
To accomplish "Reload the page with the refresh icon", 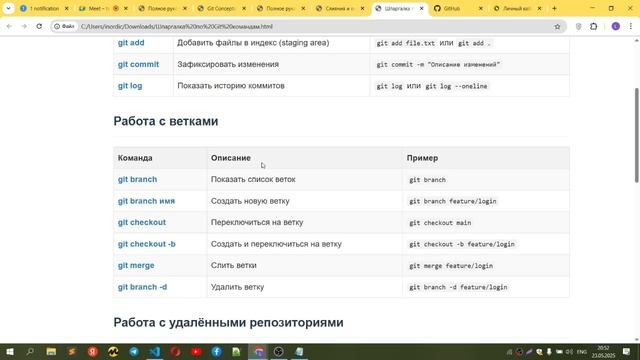I will [x=39, y=26].
